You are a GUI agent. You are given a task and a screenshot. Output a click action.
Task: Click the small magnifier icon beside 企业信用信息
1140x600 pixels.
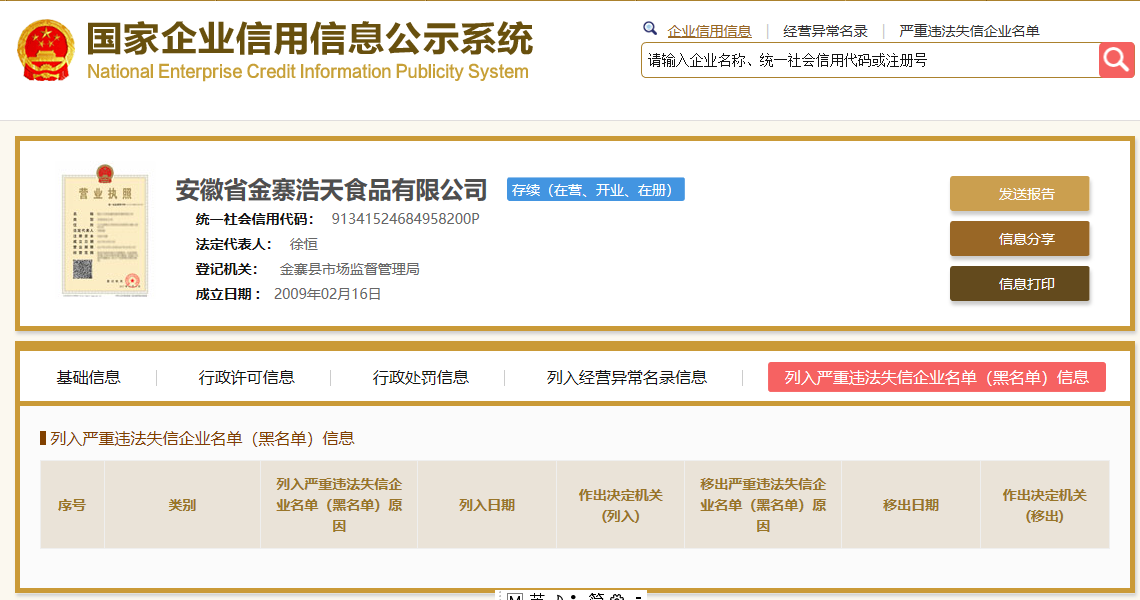650,28
